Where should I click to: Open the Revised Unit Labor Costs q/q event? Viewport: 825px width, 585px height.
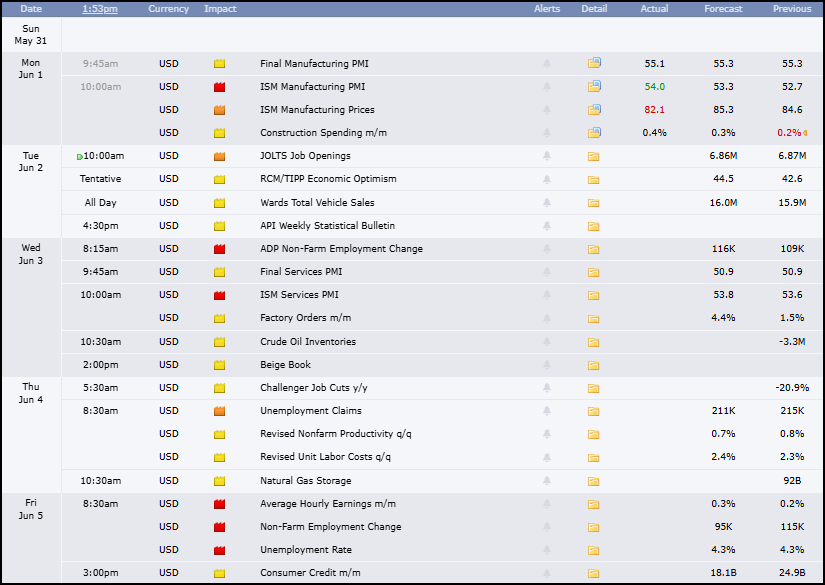click(x=325, y=457)
